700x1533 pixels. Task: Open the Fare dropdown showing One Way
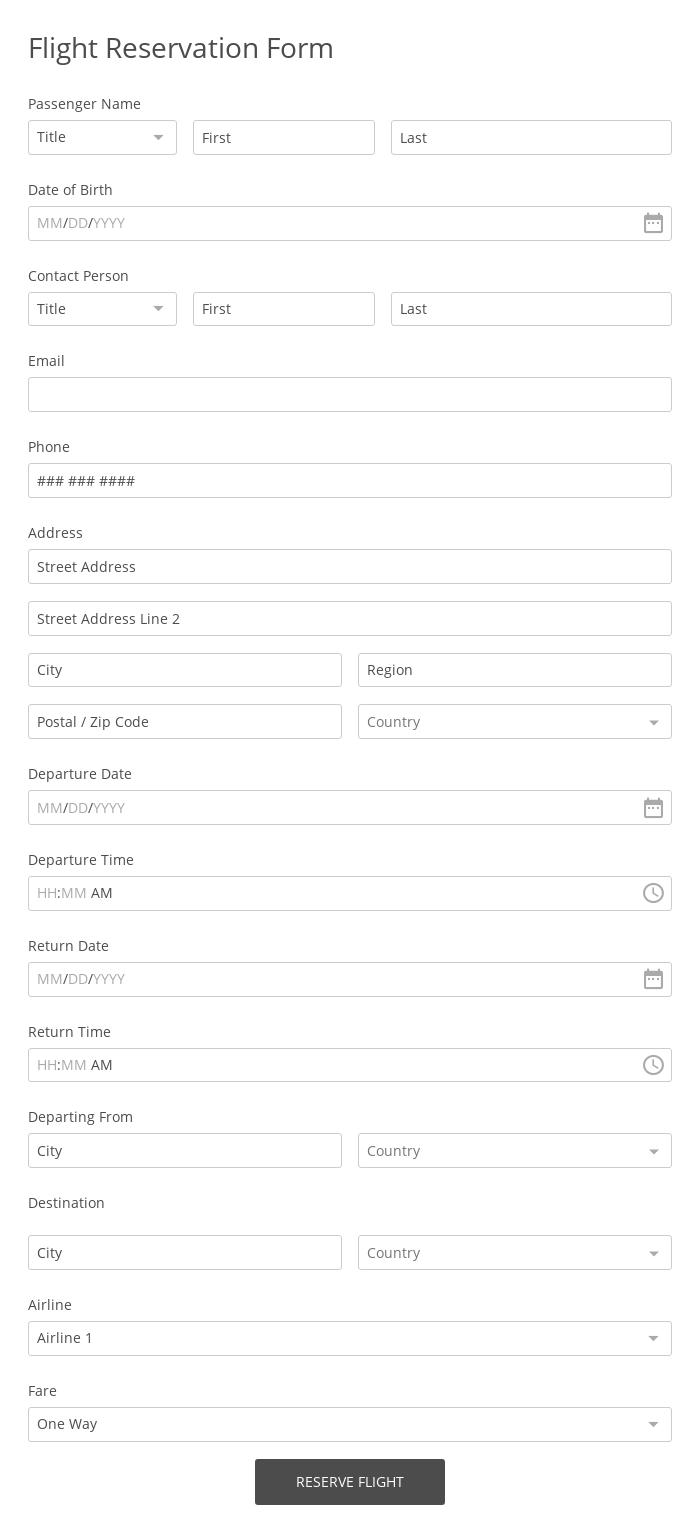(349, 1424)
